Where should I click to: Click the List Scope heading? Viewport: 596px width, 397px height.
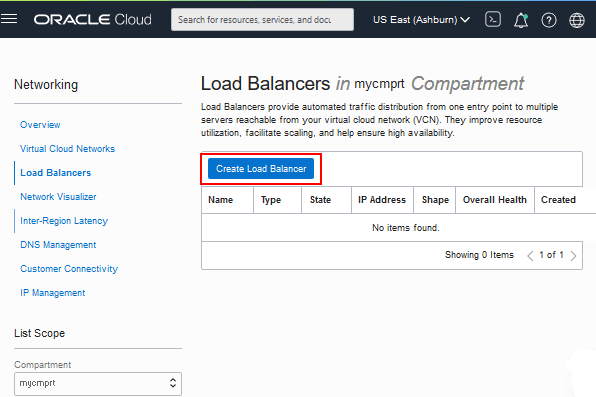tap(40, 333)
